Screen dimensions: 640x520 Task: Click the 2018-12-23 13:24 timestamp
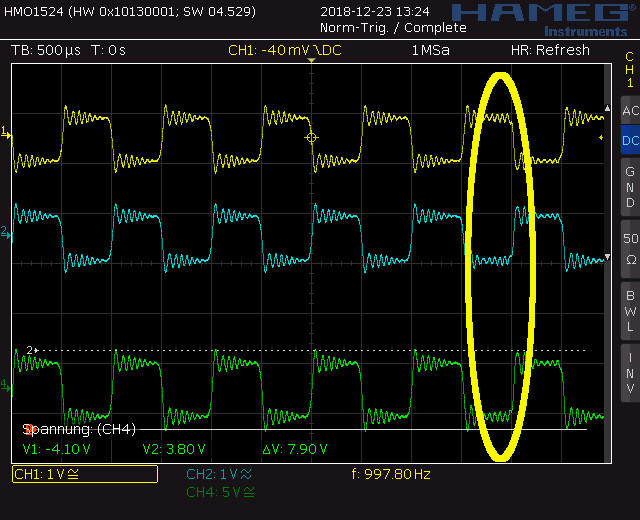tap(375, 12)
